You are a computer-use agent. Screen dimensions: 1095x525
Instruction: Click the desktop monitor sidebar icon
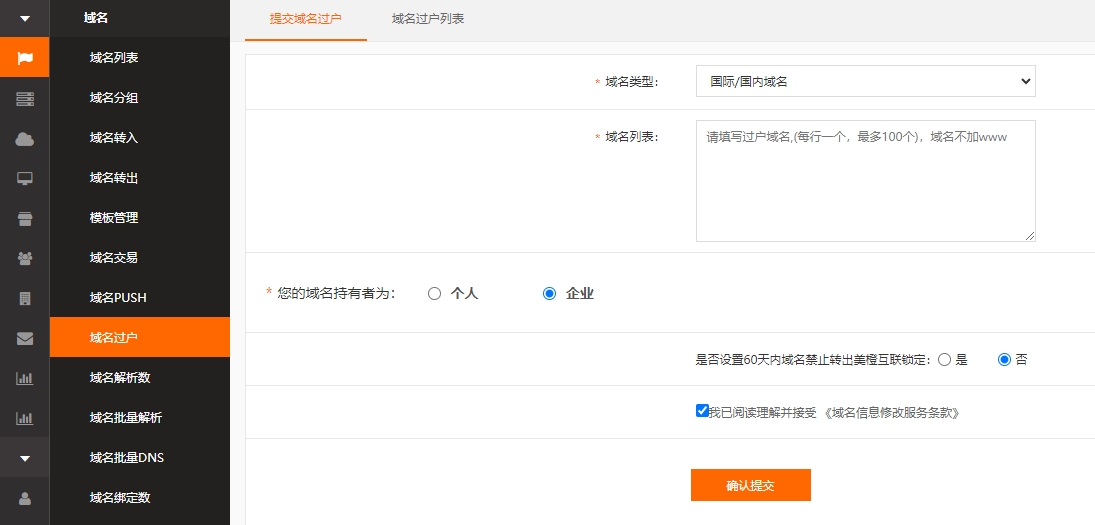pos(25,179)
